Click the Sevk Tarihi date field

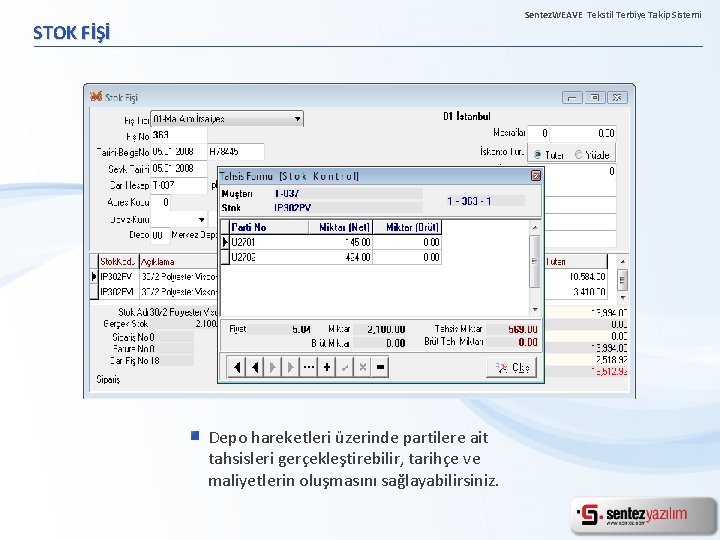[179, 169]
